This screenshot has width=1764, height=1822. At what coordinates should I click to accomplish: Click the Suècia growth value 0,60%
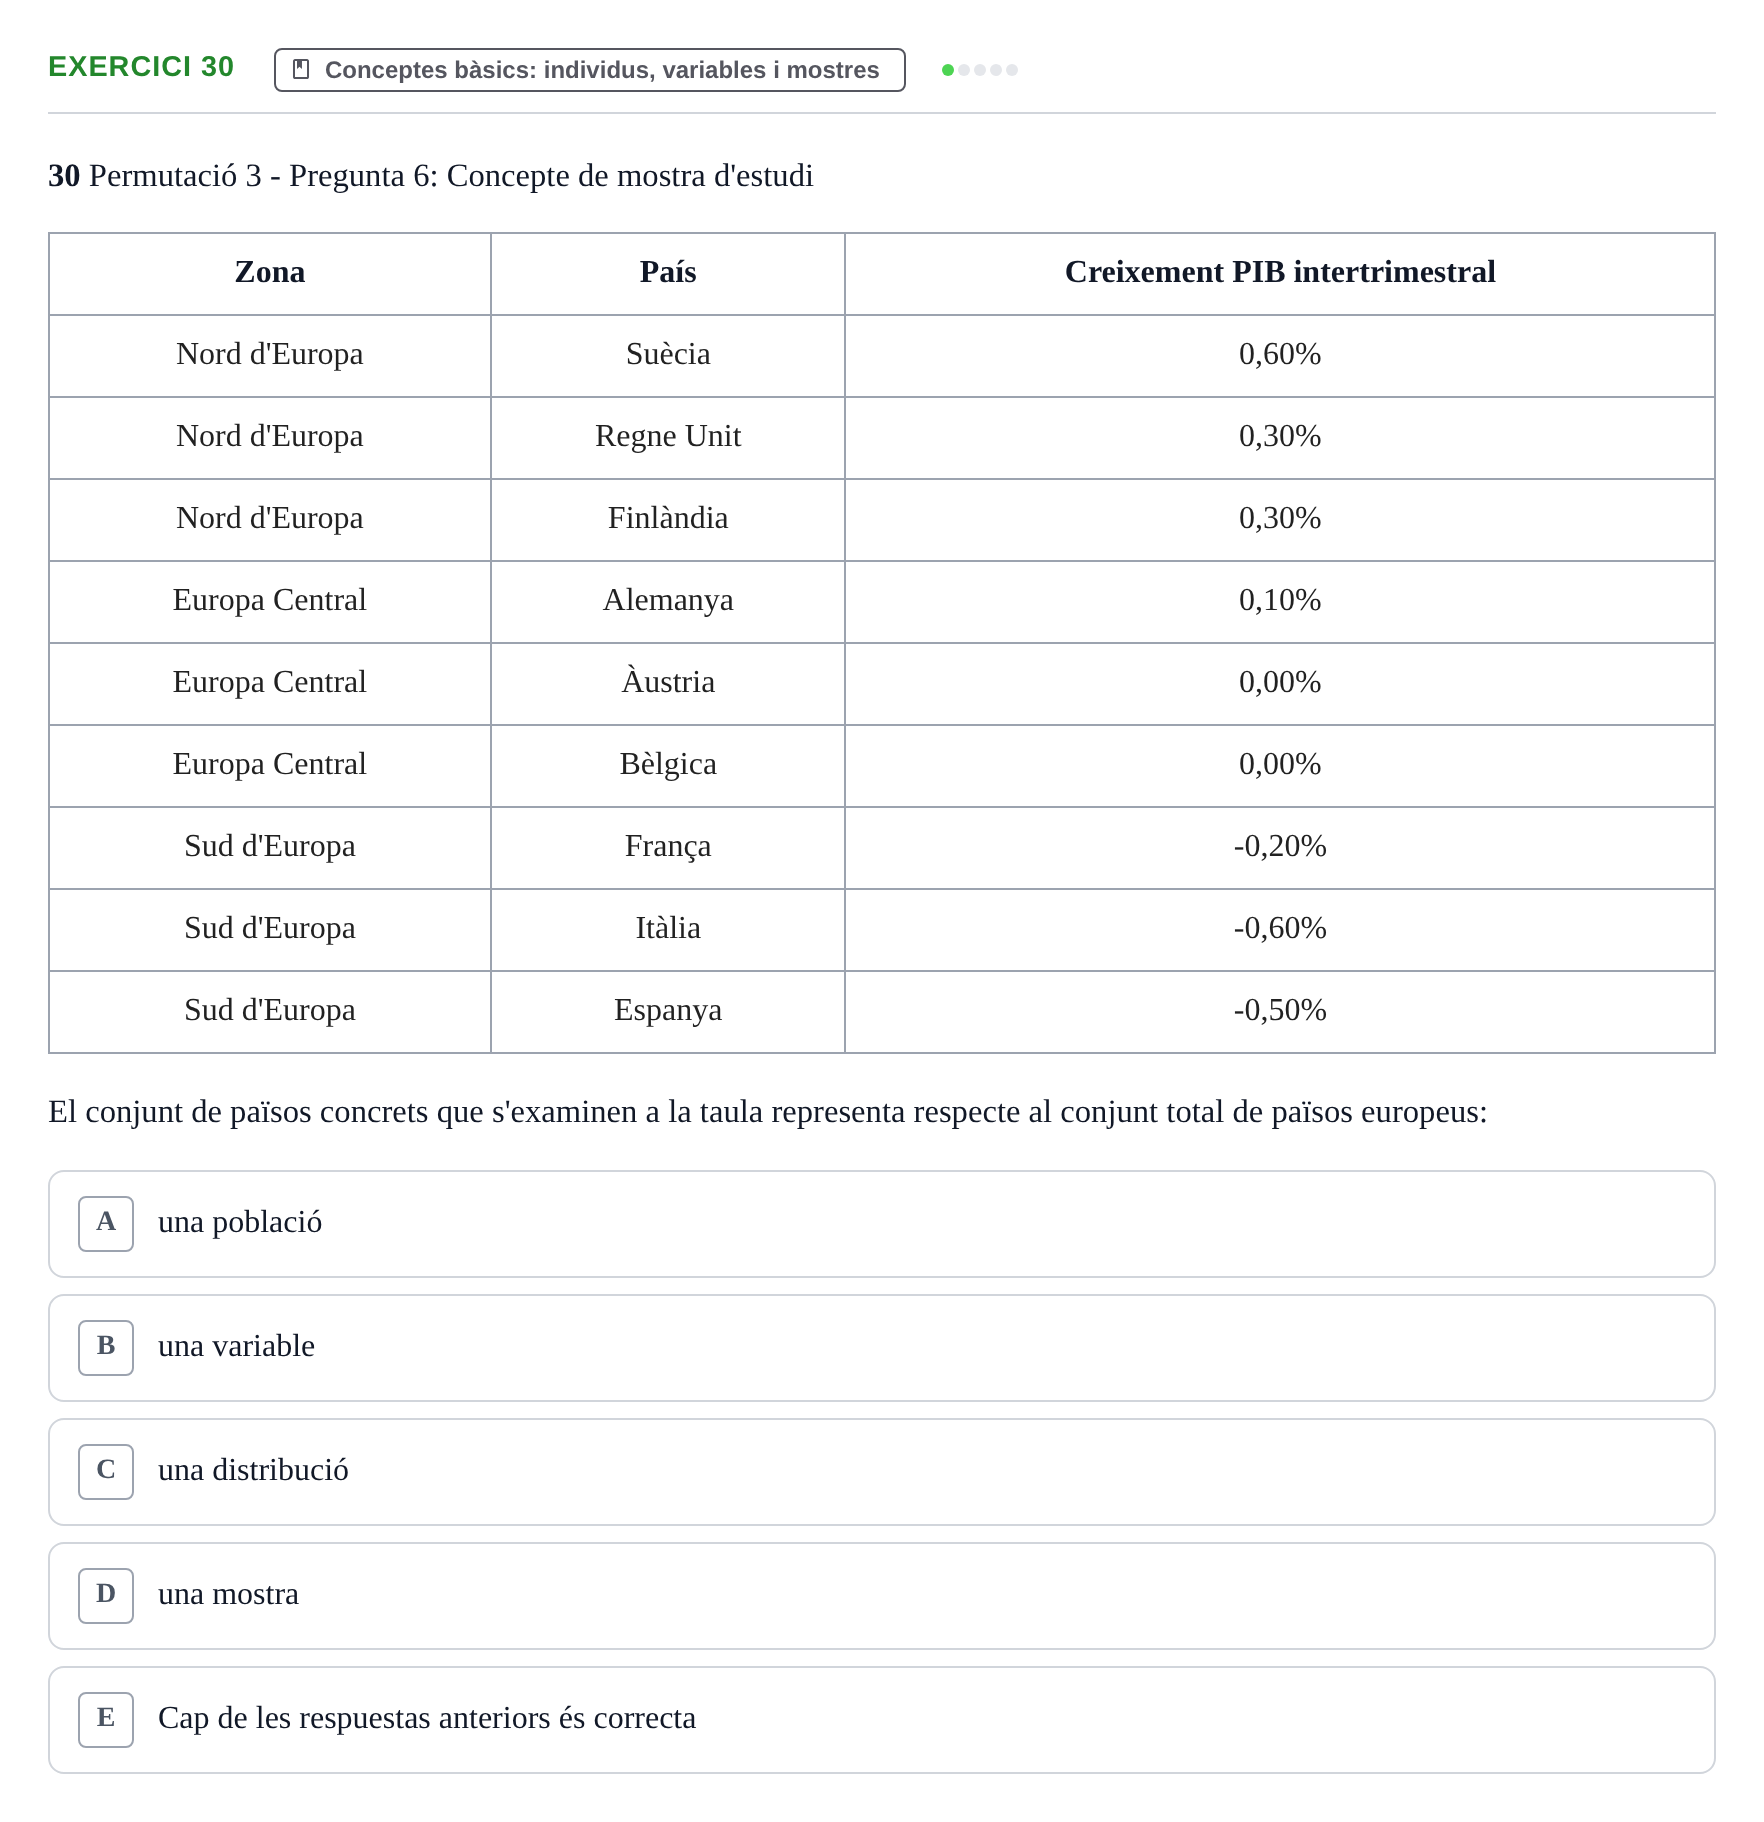[1280, 355]
